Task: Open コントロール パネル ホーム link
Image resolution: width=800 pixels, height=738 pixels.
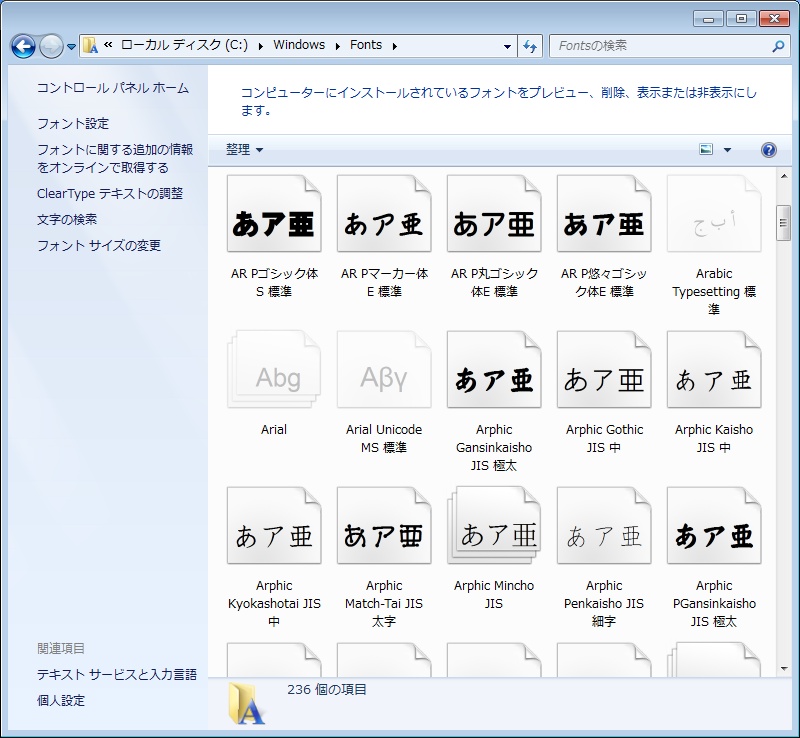Action: coord(113,88)
